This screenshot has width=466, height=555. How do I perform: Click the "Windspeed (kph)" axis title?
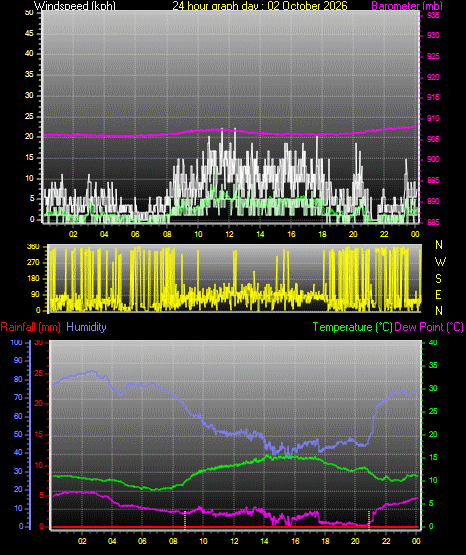(x=75, y=6)
